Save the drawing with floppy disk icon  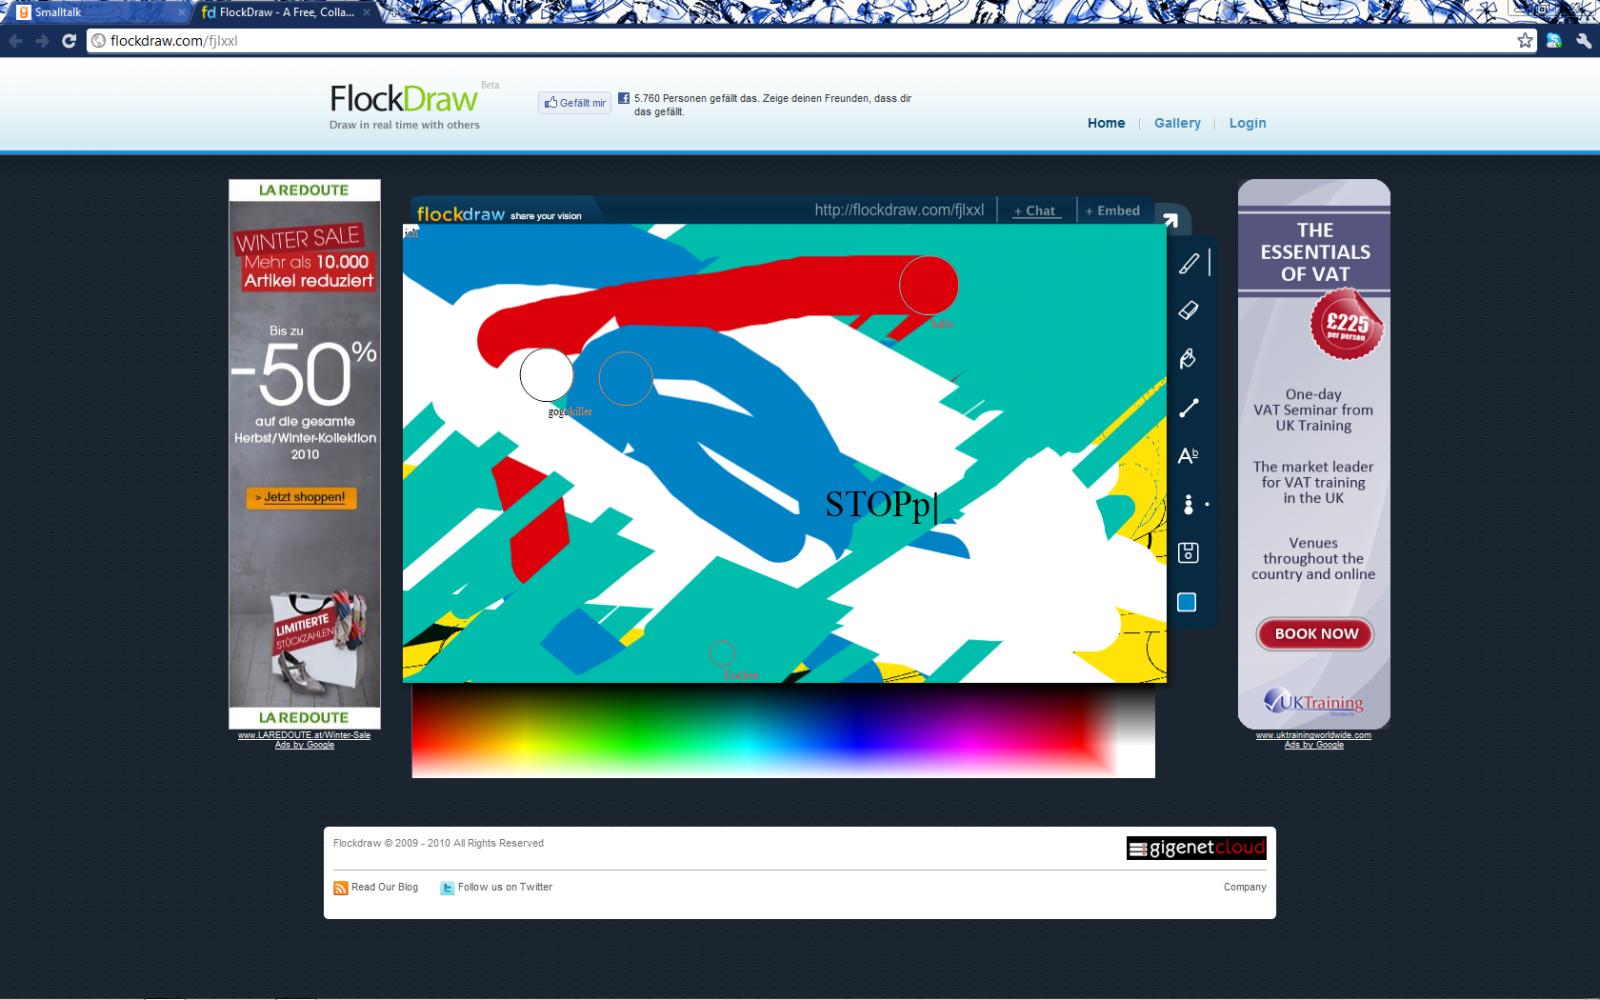(x=1188, y=553)
